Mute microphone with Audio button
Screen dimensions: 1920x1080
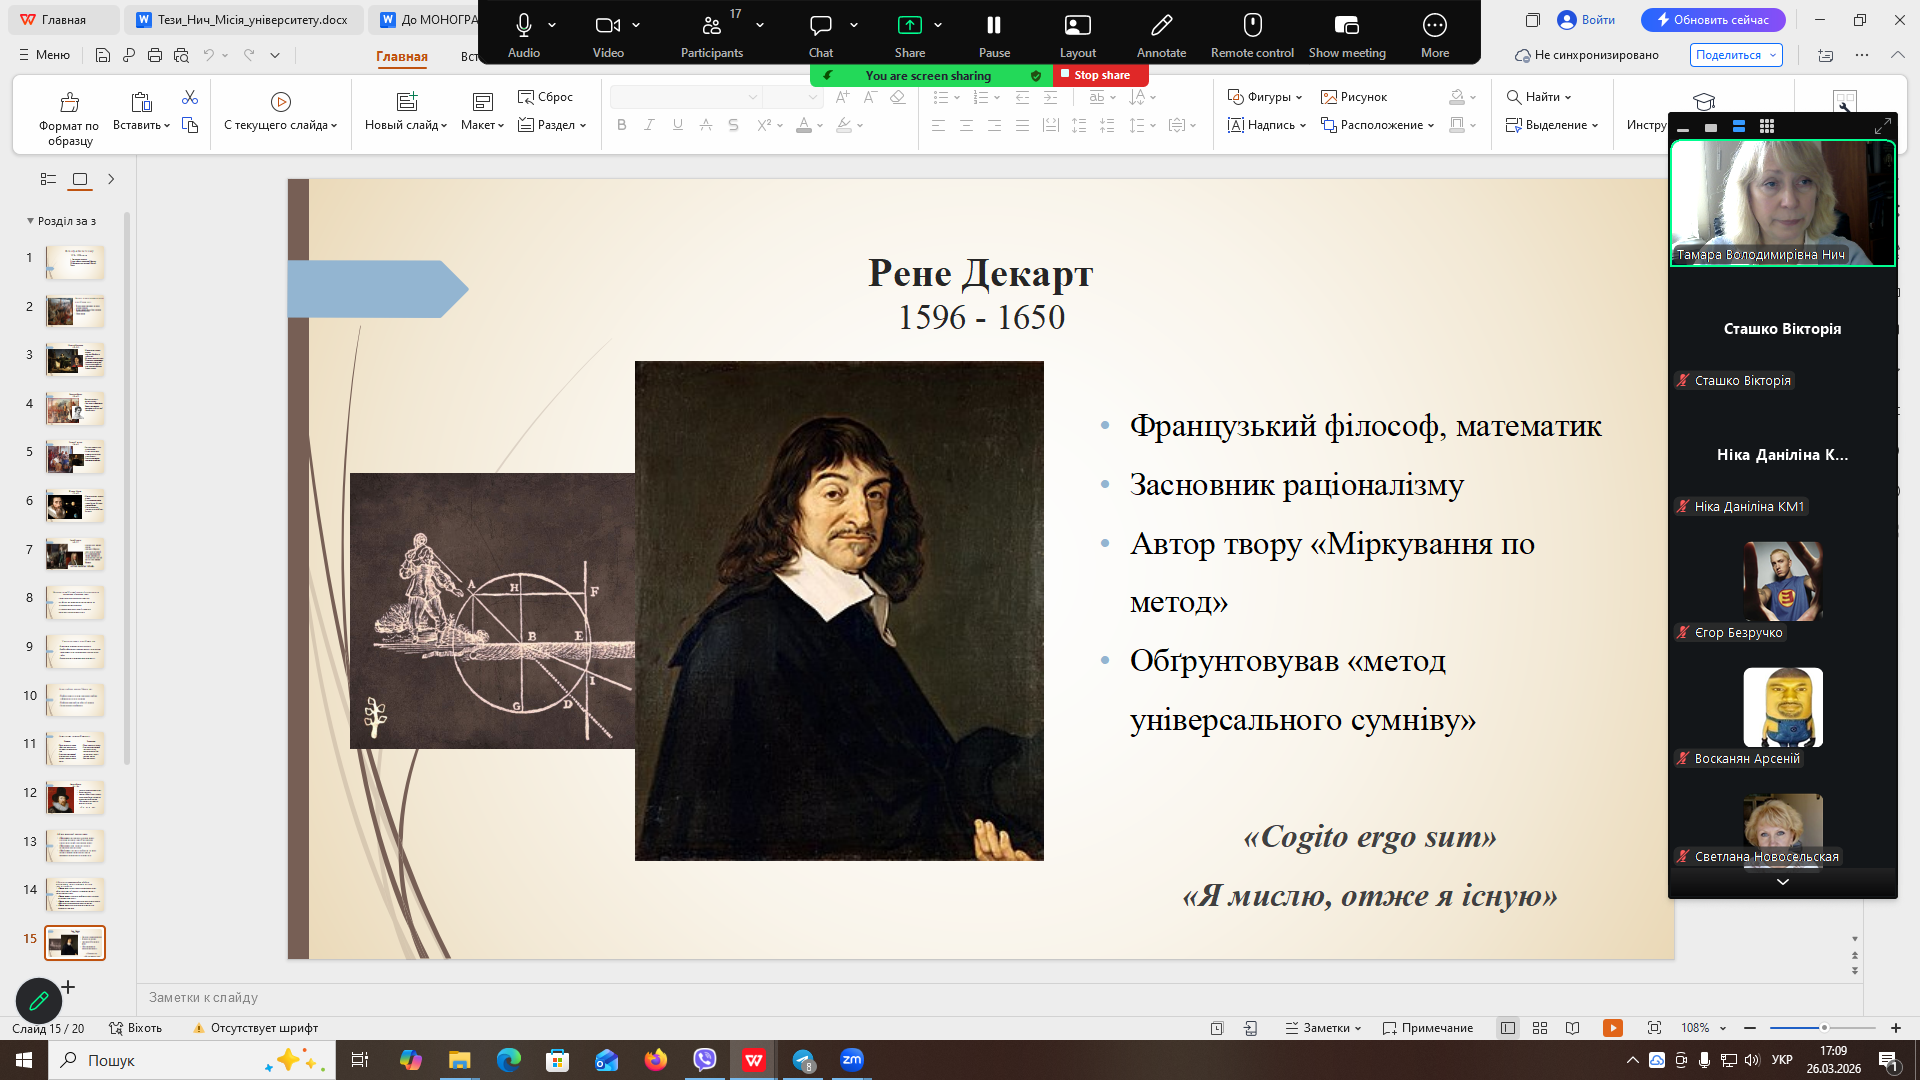[523, 26]
